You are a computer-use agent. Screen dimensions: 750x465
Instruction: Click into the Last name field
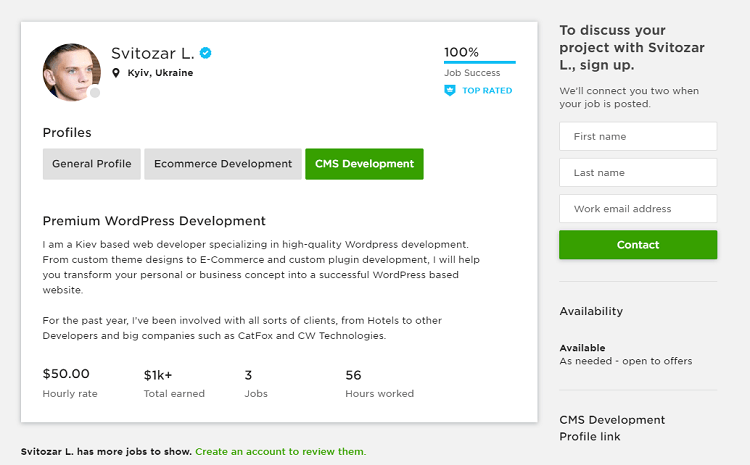point(638,173)
